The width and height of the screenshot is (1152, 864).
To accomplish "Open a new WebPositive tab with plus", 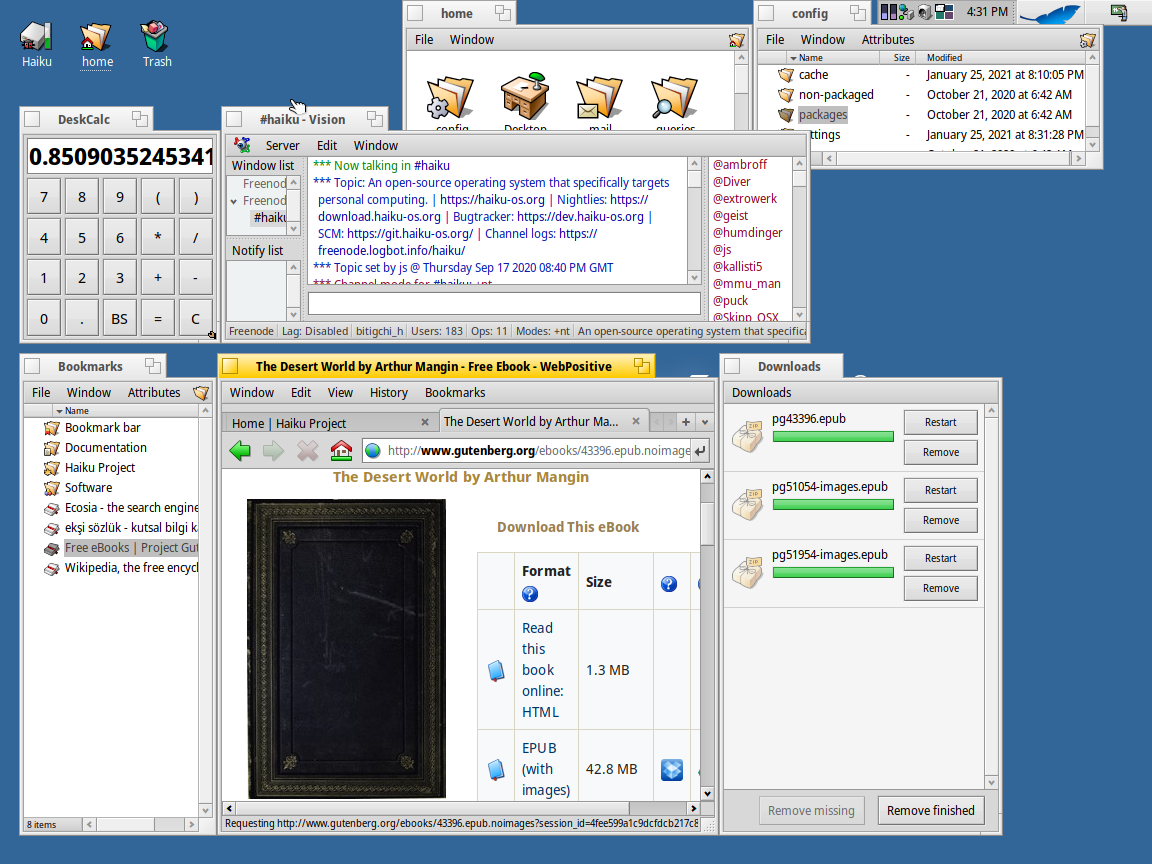I will 685,422.
